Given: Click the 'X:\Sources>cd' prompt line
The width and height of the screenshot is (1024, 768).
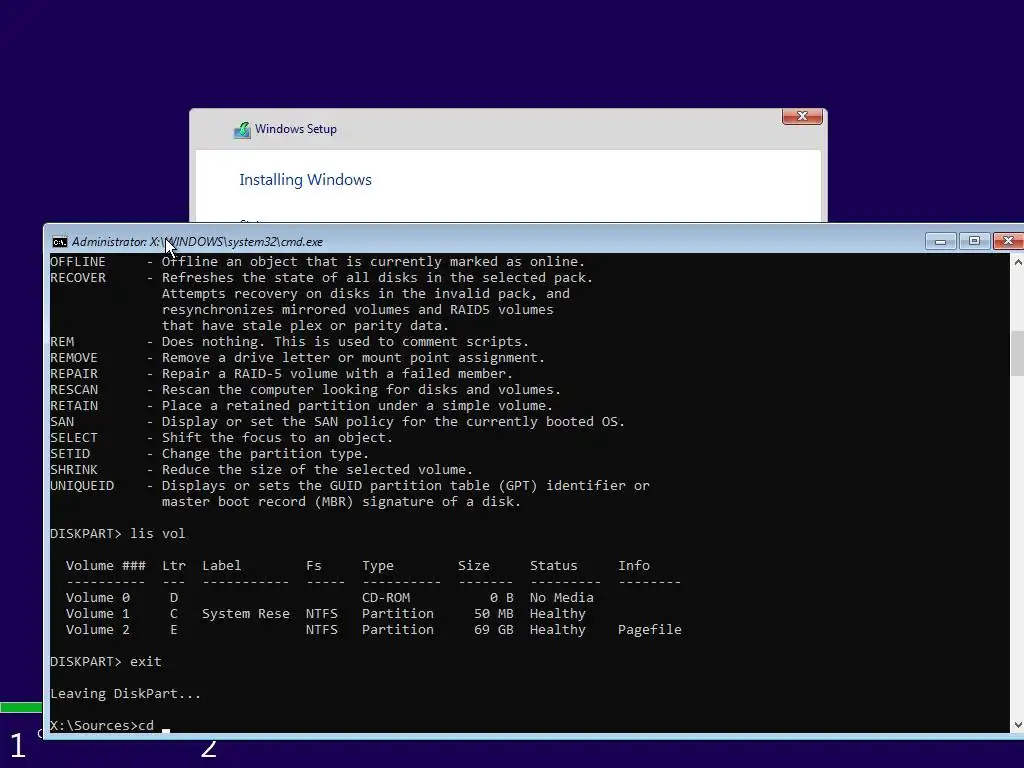Looking at the screenshot, I should click(x=102, y=726).
